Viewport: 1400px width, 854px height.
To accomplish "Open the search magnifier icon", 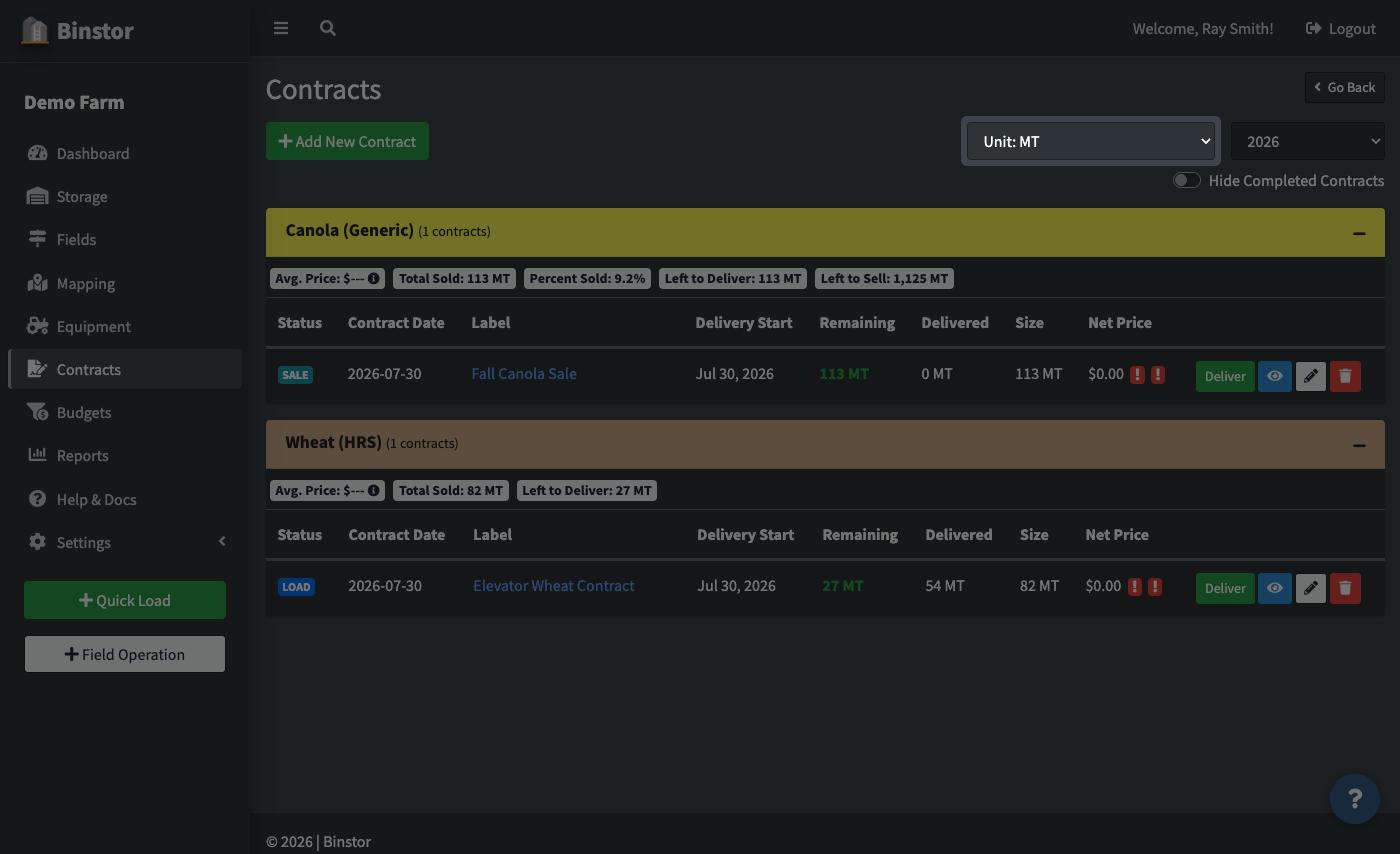I will click(x=327, y=28).
